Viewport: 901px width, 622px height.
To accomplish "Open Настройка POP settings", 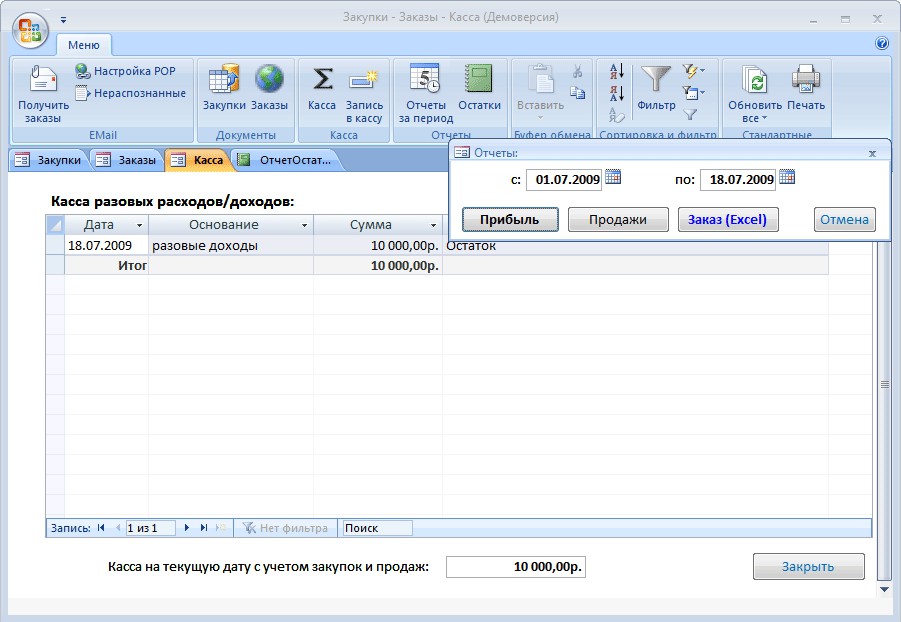I will (x=125, y=71).
